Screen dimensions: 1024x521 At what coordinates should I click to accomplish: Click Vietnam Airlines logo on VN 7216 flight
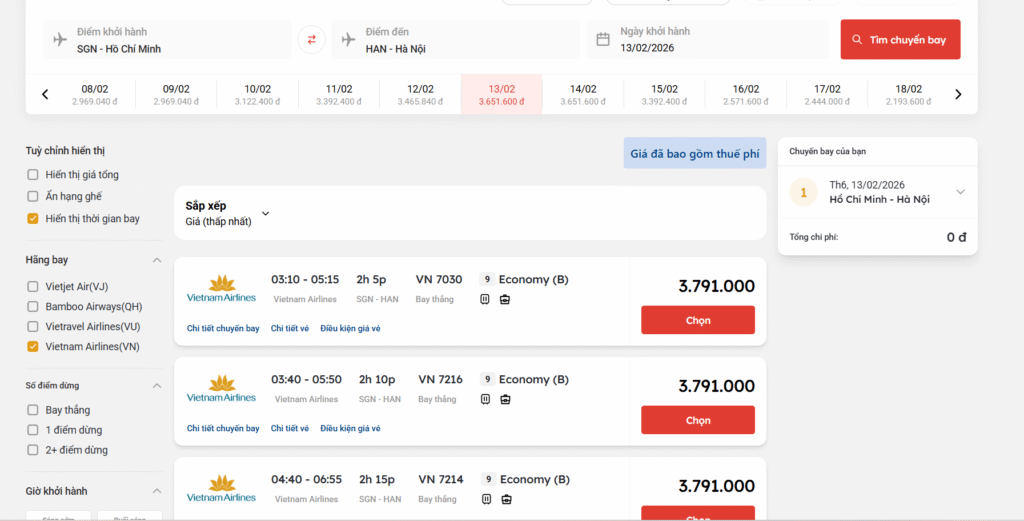tap(221, 389)
